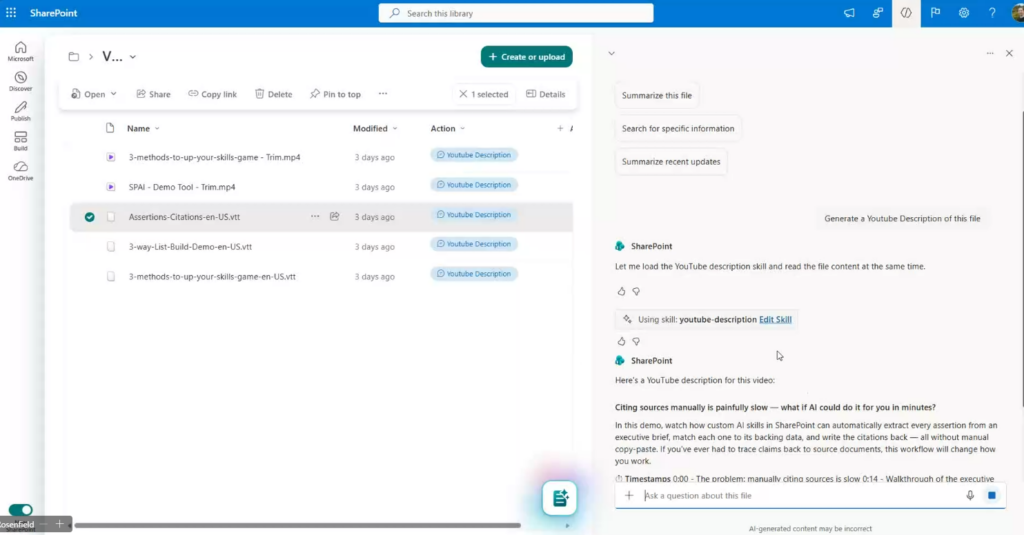
Task: Open more actions for Assertions-Citations-en-US.vtt
Action: (315, 216)
